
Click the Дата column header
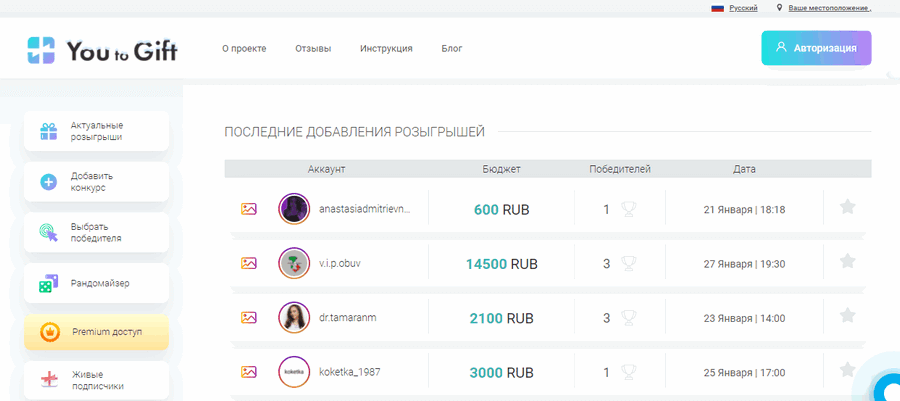click(x=744, y=169)
